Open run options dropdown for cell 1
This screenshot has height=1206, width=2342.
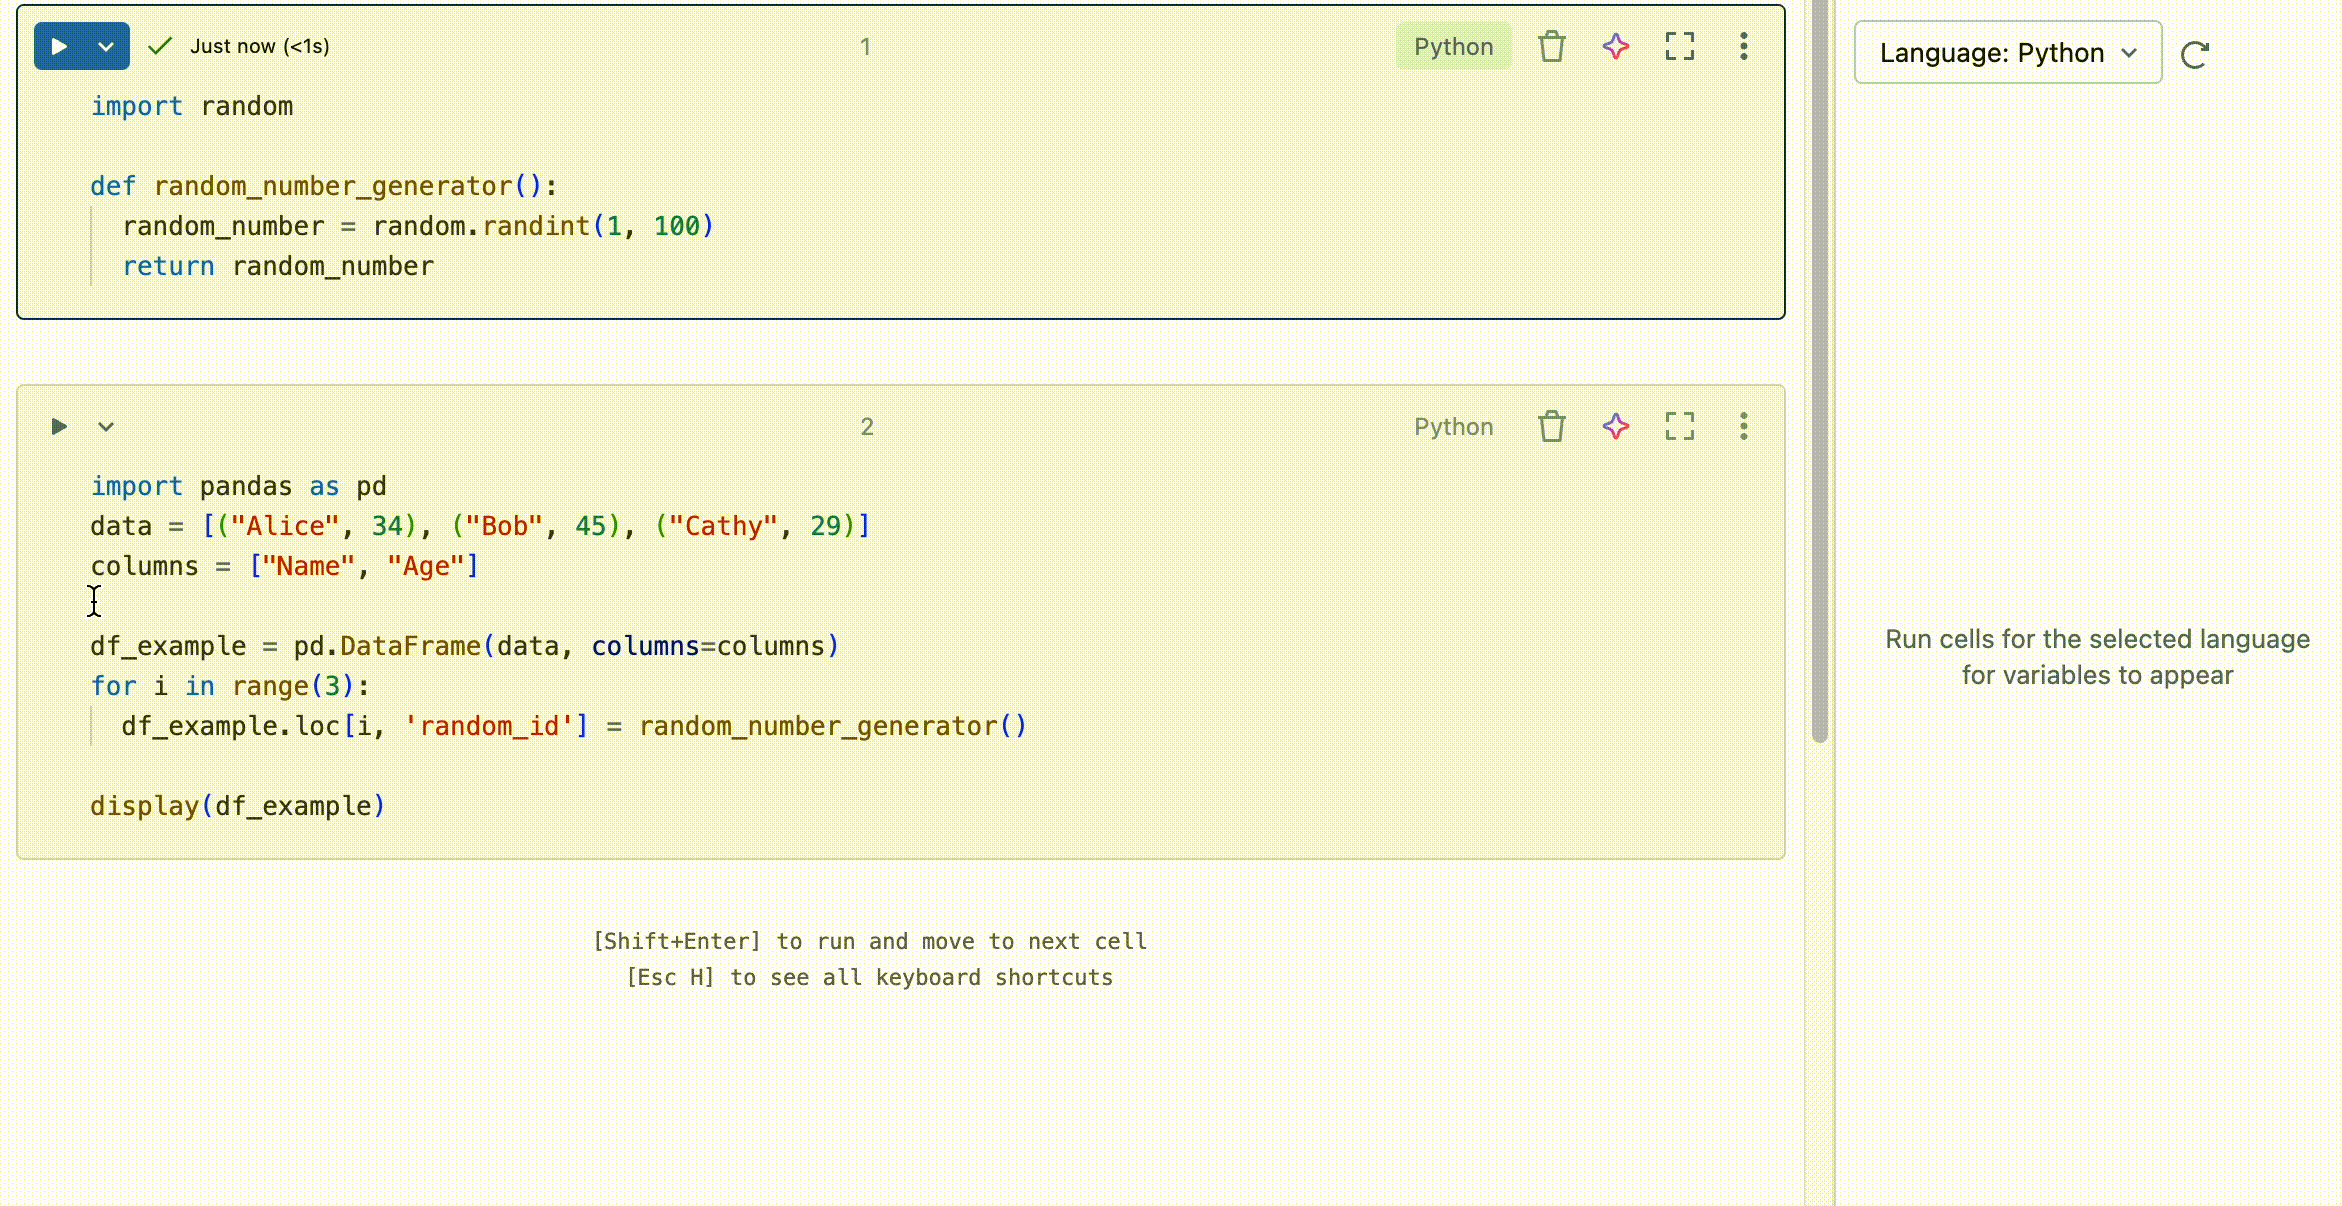click(x=106, y=46)
